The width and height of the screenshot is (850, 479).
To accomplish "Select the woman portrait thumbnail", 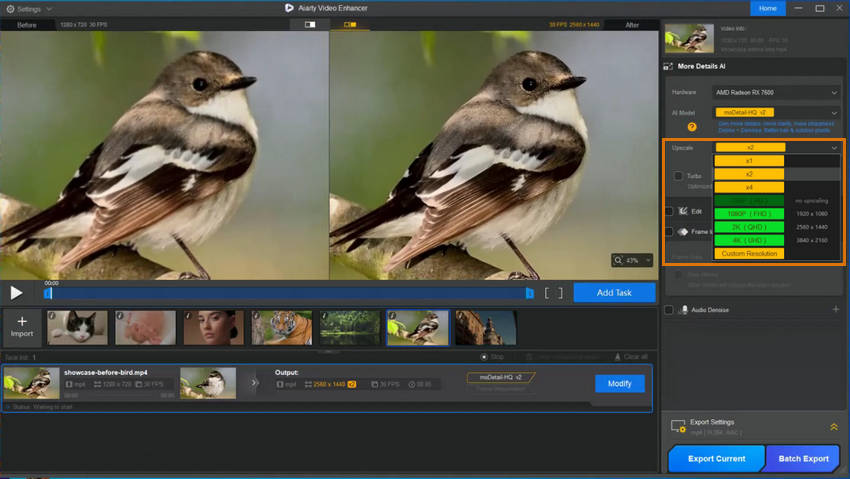I will [214, 328].
